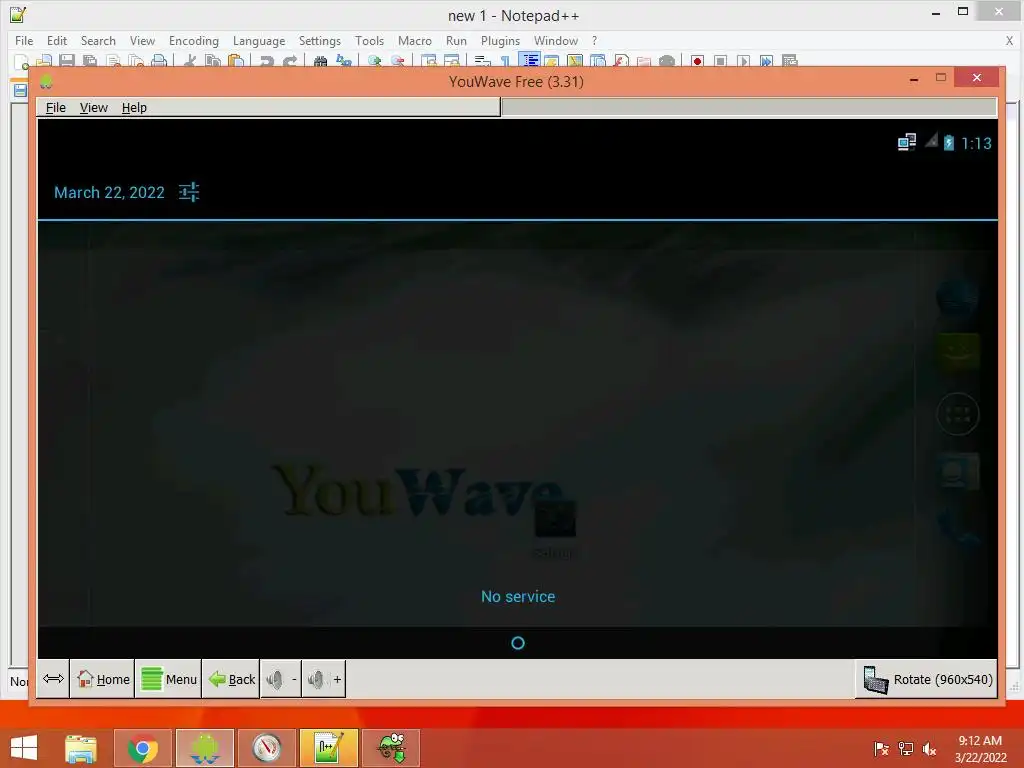The height and width of the screenshot is (768, 1024).
Task: Switch to Google Chrome in the taskbar
Action: tap(143, 748)
